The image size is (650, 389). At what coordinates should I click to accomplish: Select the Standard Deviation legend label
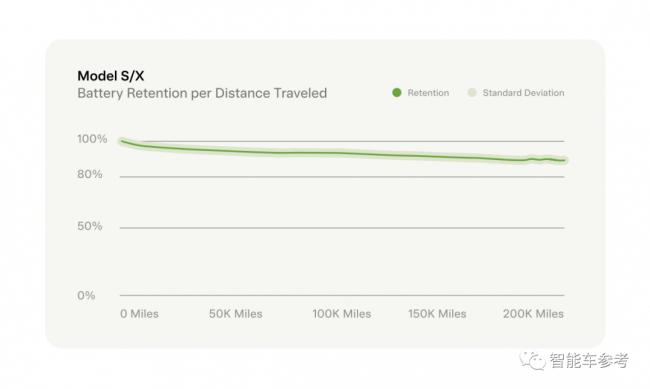(523, 93)
